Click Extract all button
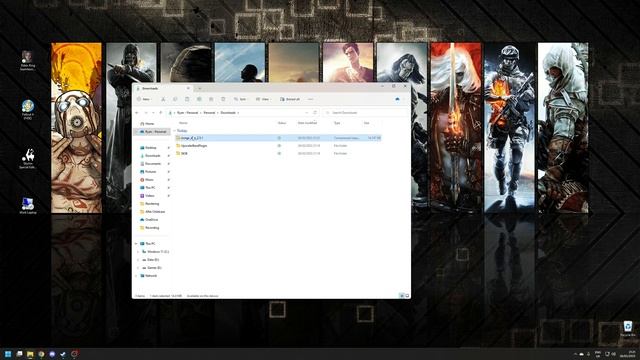This screenshot has width=640, height=360. [290, 99]
